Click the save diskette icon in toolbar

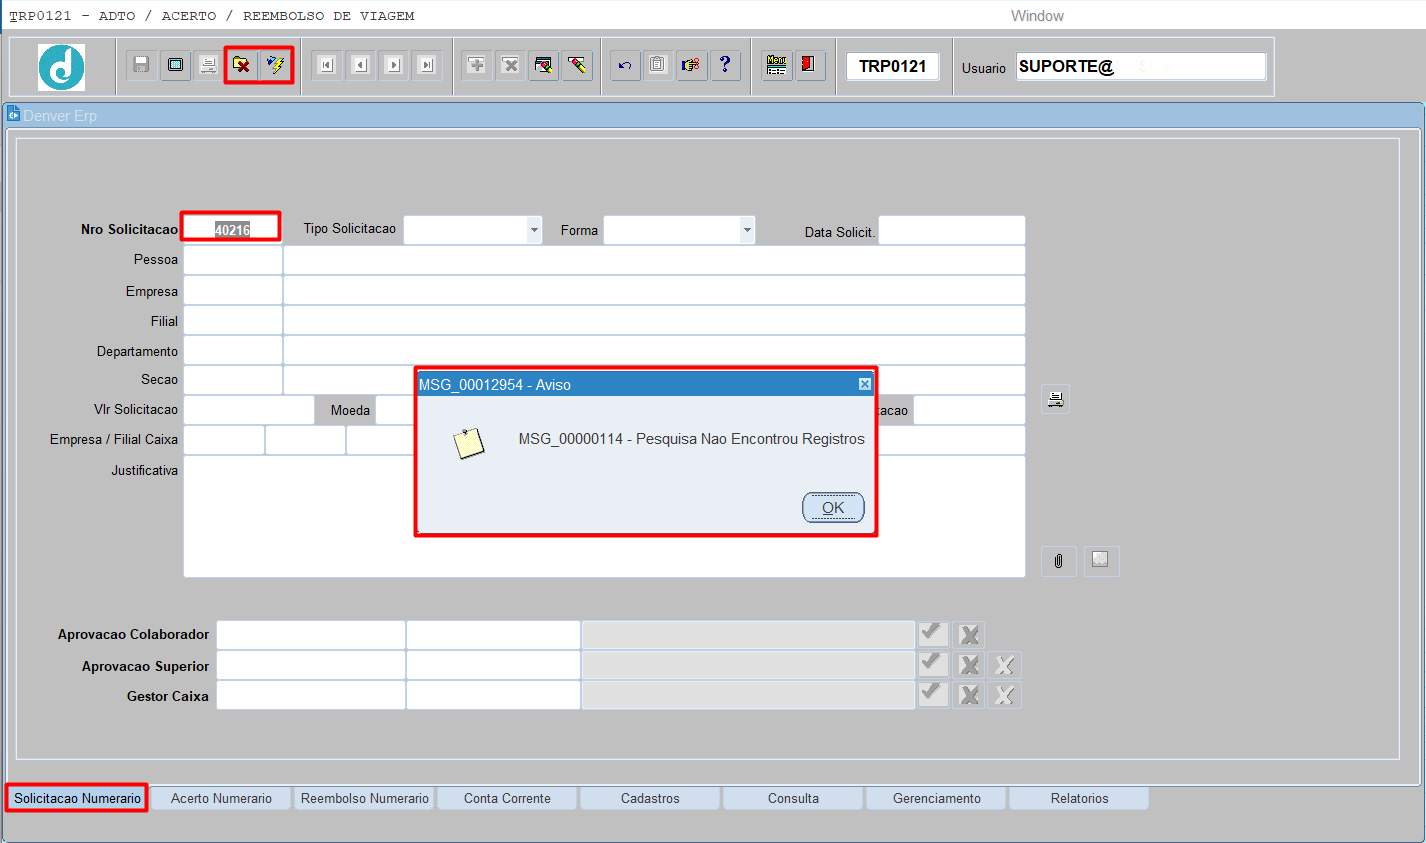[x=141, y=65]
